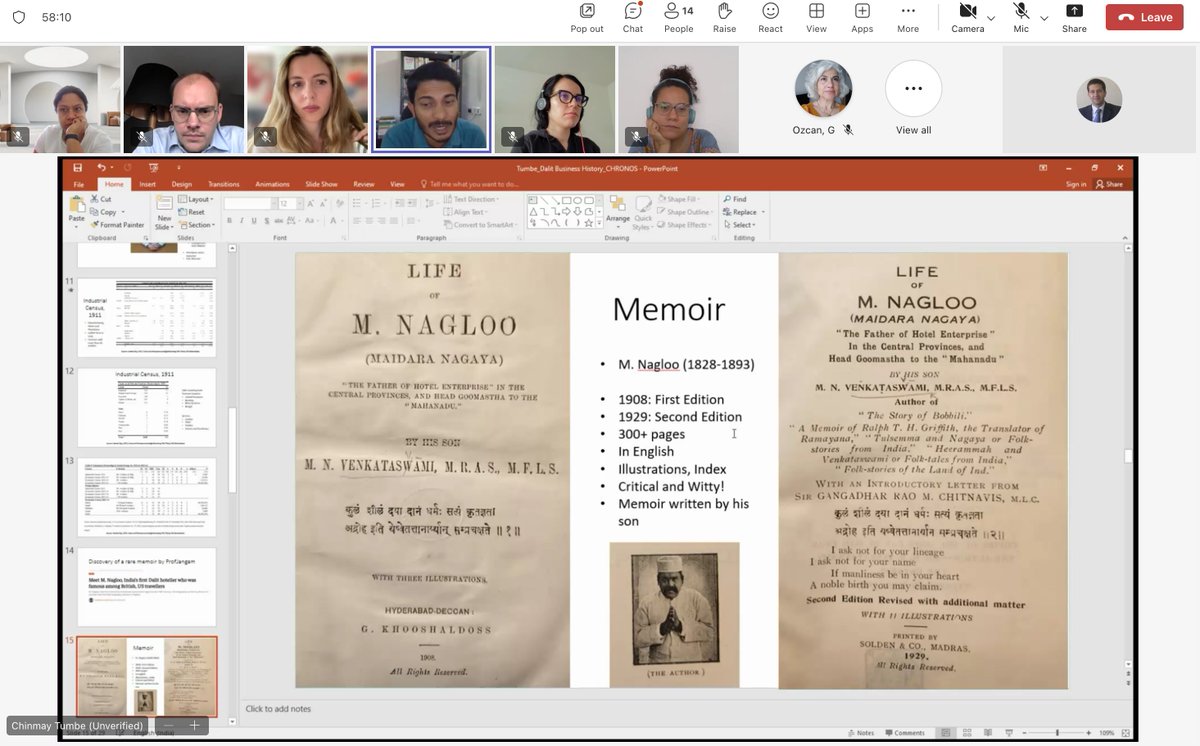Toggle Underline formatting
1200x746 pixels.
tap(254, 220)
